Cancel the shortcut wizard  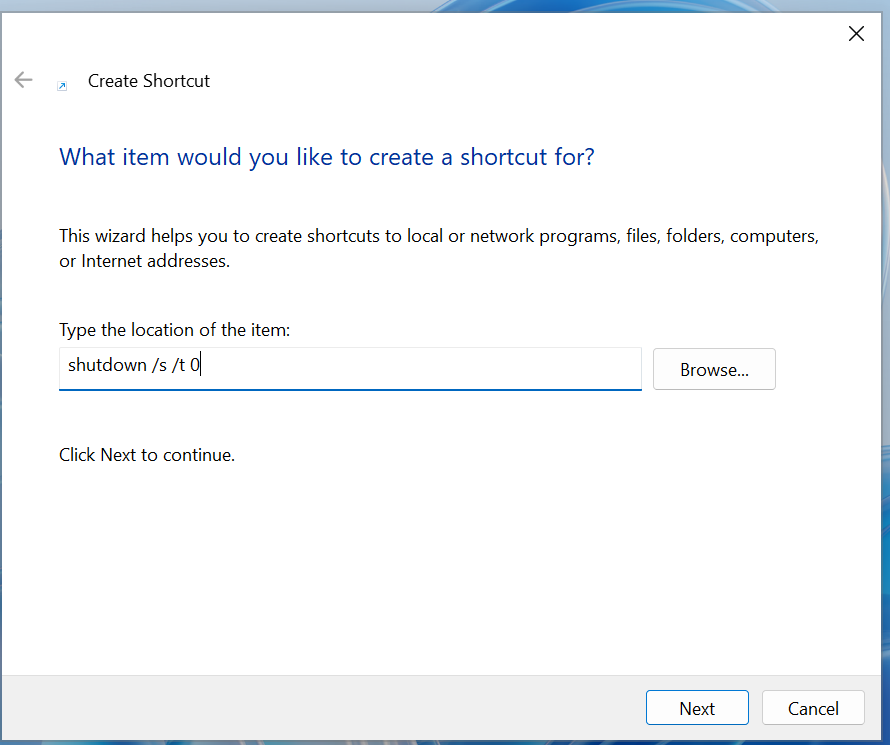pos(813,708)
